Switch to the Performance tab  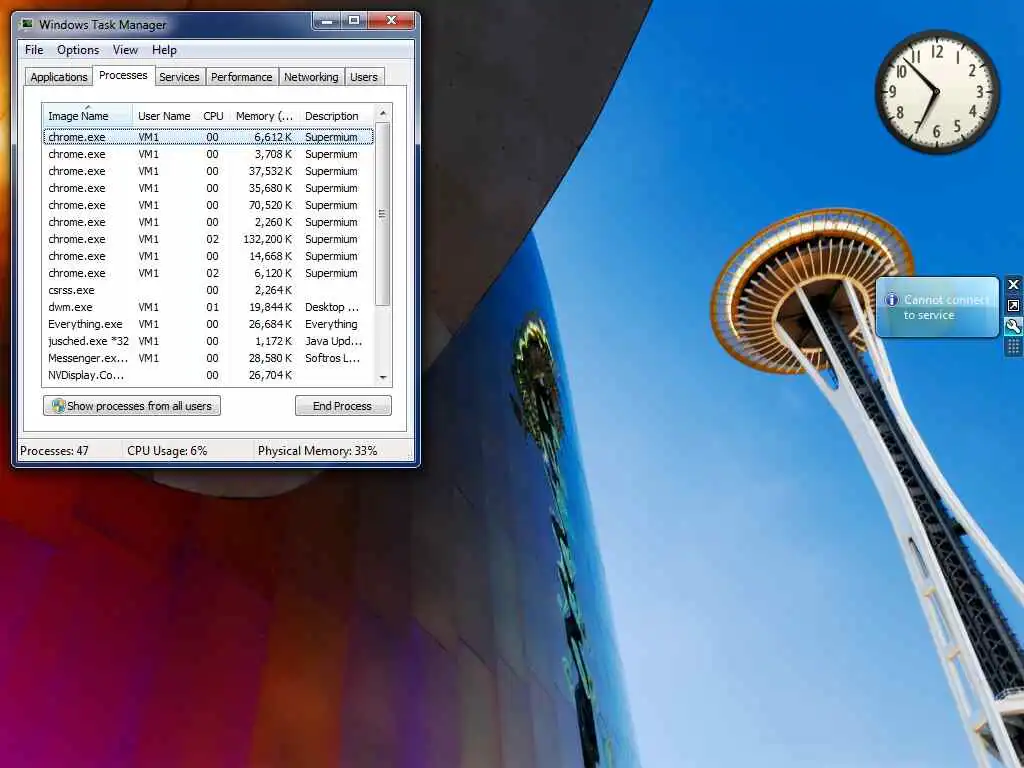click(242, 77)
